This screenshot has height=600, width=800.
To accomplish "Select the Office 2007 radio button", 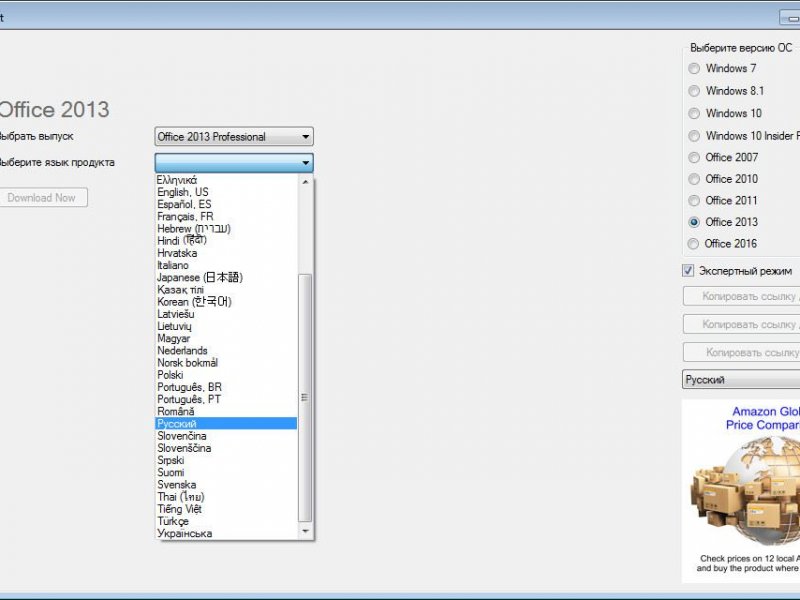I will (694, 158).
